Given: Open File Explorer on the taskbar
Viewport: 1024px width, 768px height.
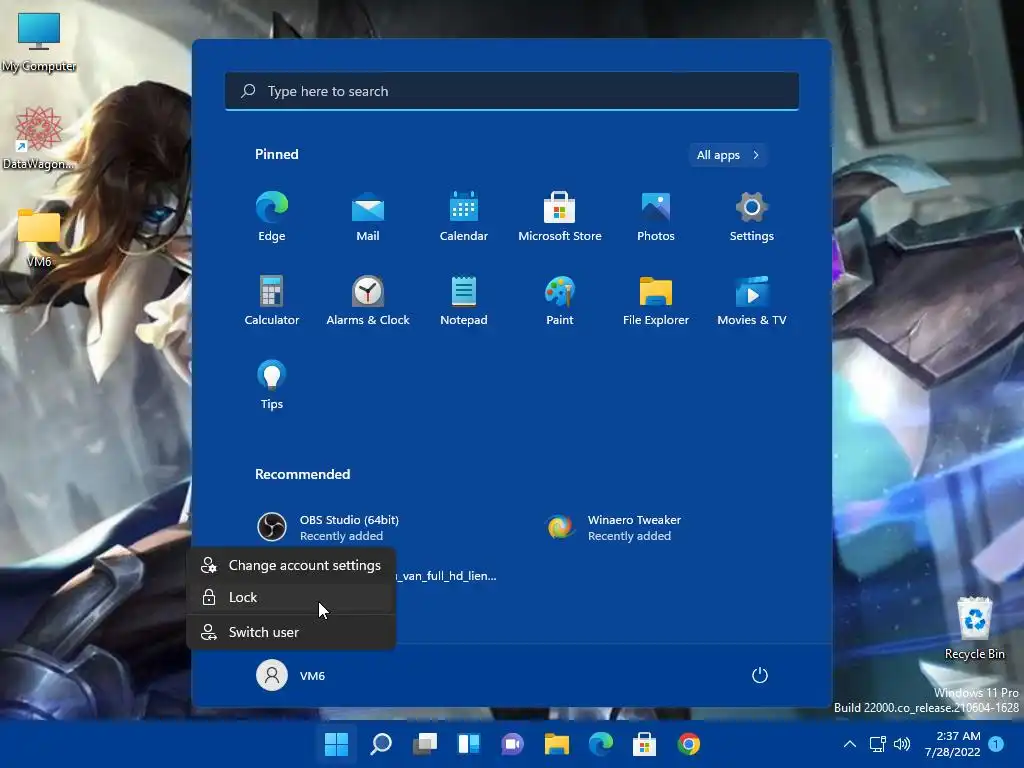Looking at the screenshot, I should pyautogui.click(x=557, y=744).
